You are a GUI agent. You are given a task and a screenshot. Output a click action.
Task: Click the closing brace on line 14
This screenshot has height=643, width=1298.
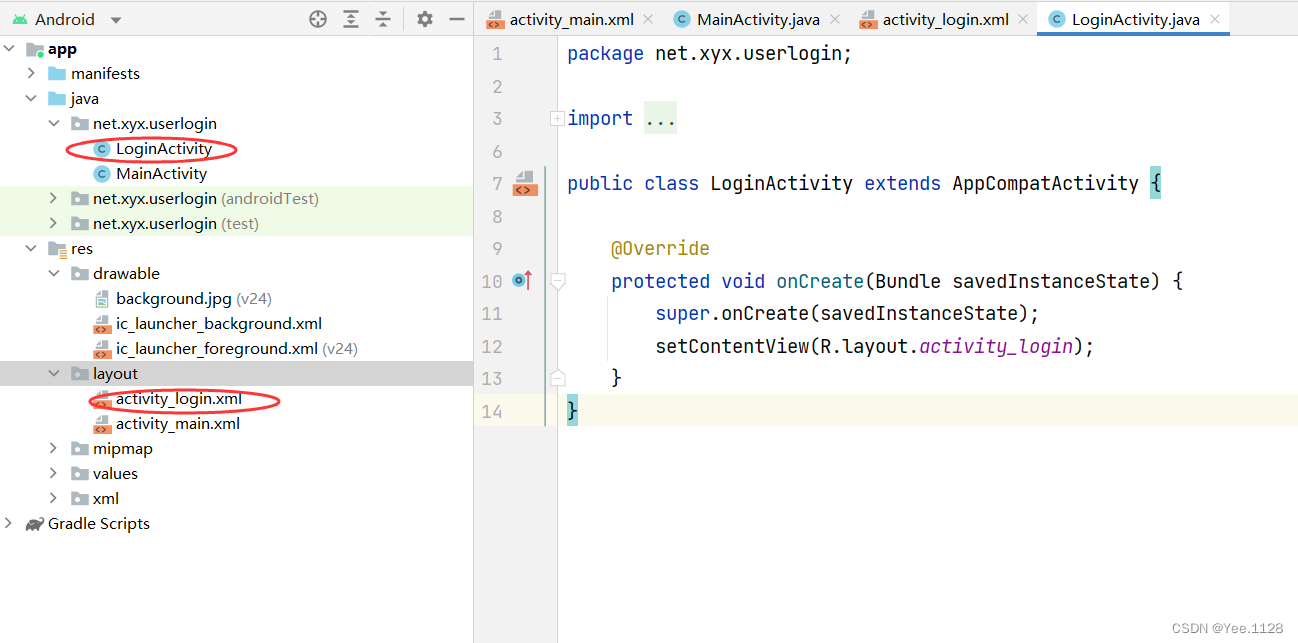572,411
